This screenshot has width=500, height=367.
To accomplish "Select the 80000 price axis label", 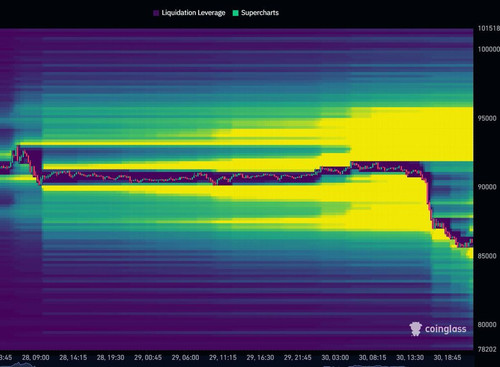I will tap(487, 325).
